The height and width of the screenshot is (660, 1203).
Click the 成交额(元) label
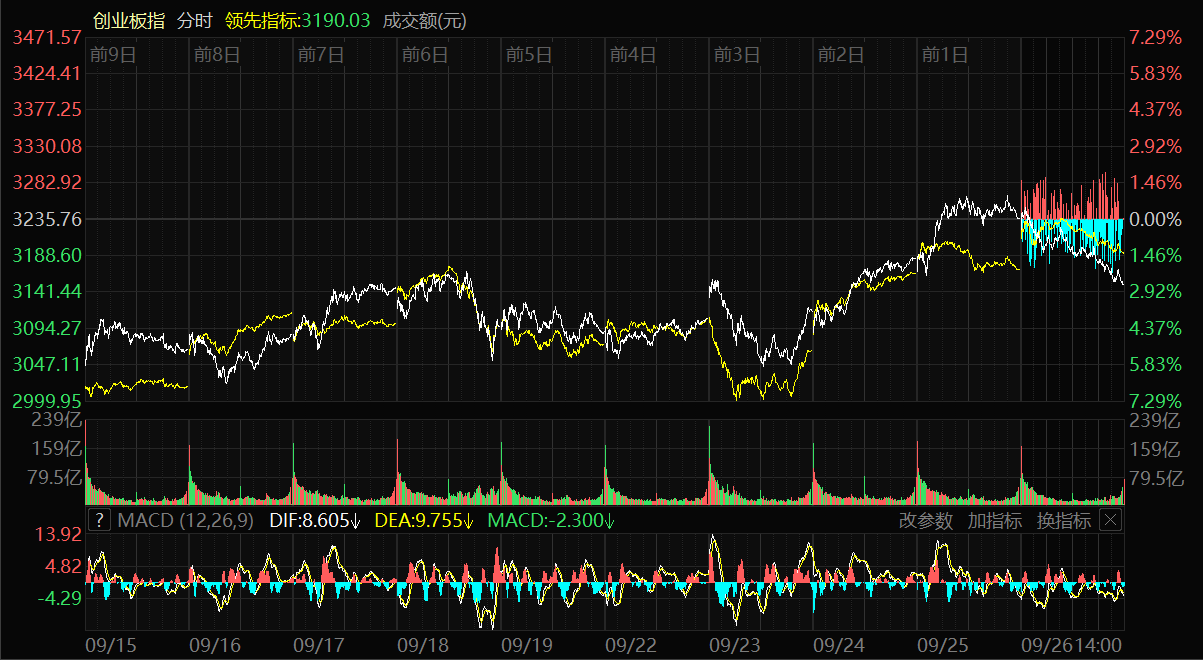pos(424,20)
